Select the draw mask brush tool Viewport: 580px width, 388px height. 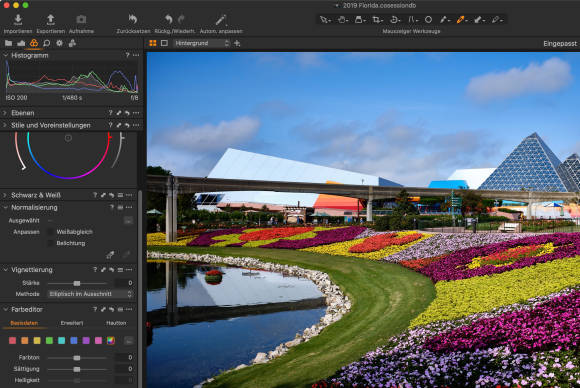click(x=444, y=20)
